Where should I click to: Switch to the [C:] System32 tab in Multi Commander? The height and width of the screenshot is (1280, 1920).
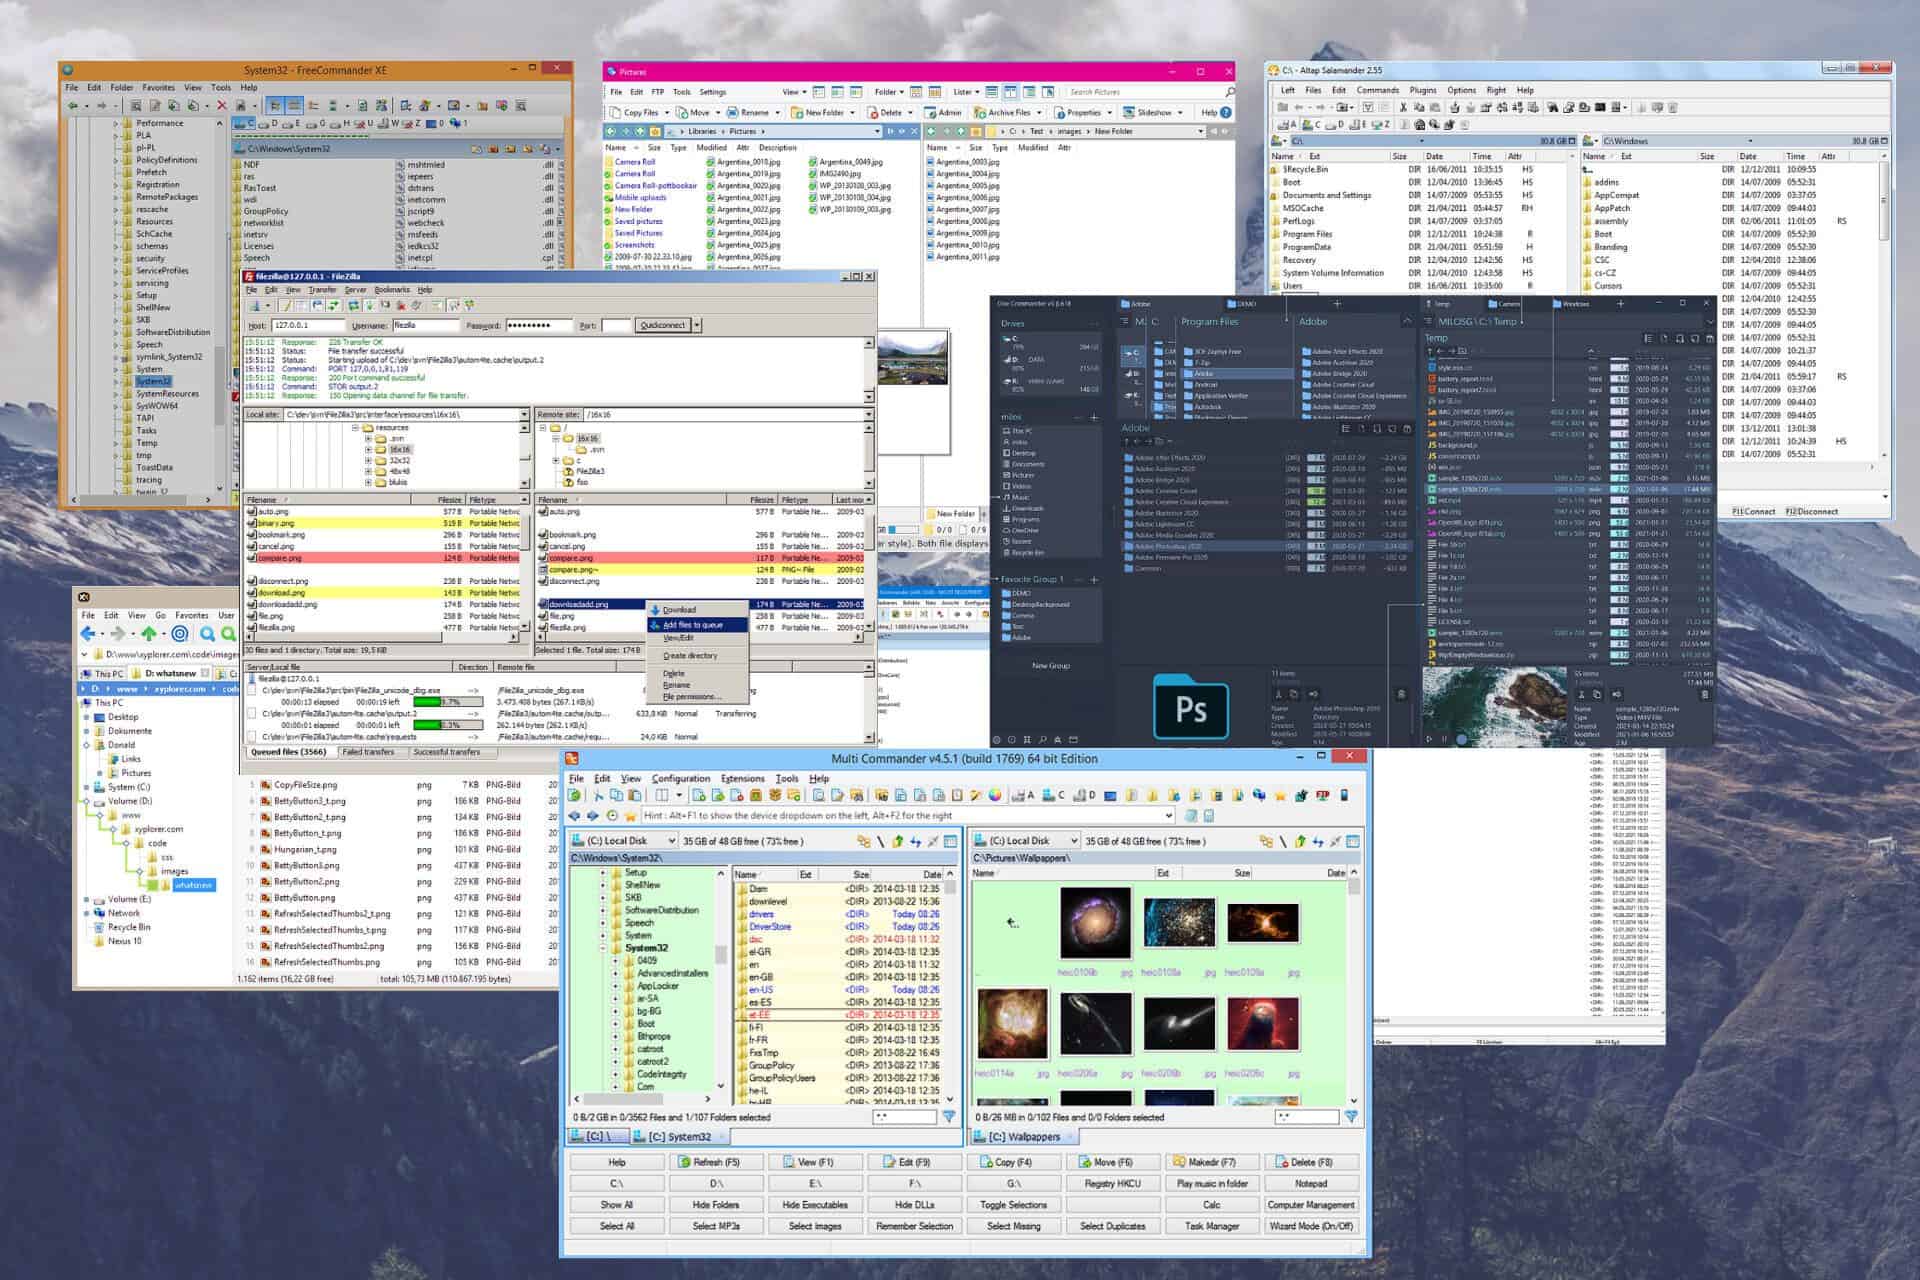[679, 1137]
